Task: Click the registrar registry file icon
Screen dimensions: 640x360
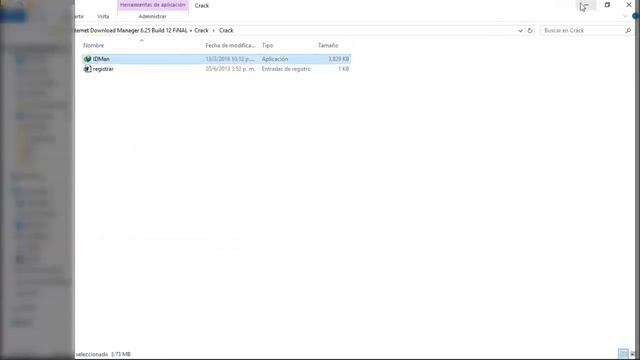Action: click(87, 69)
